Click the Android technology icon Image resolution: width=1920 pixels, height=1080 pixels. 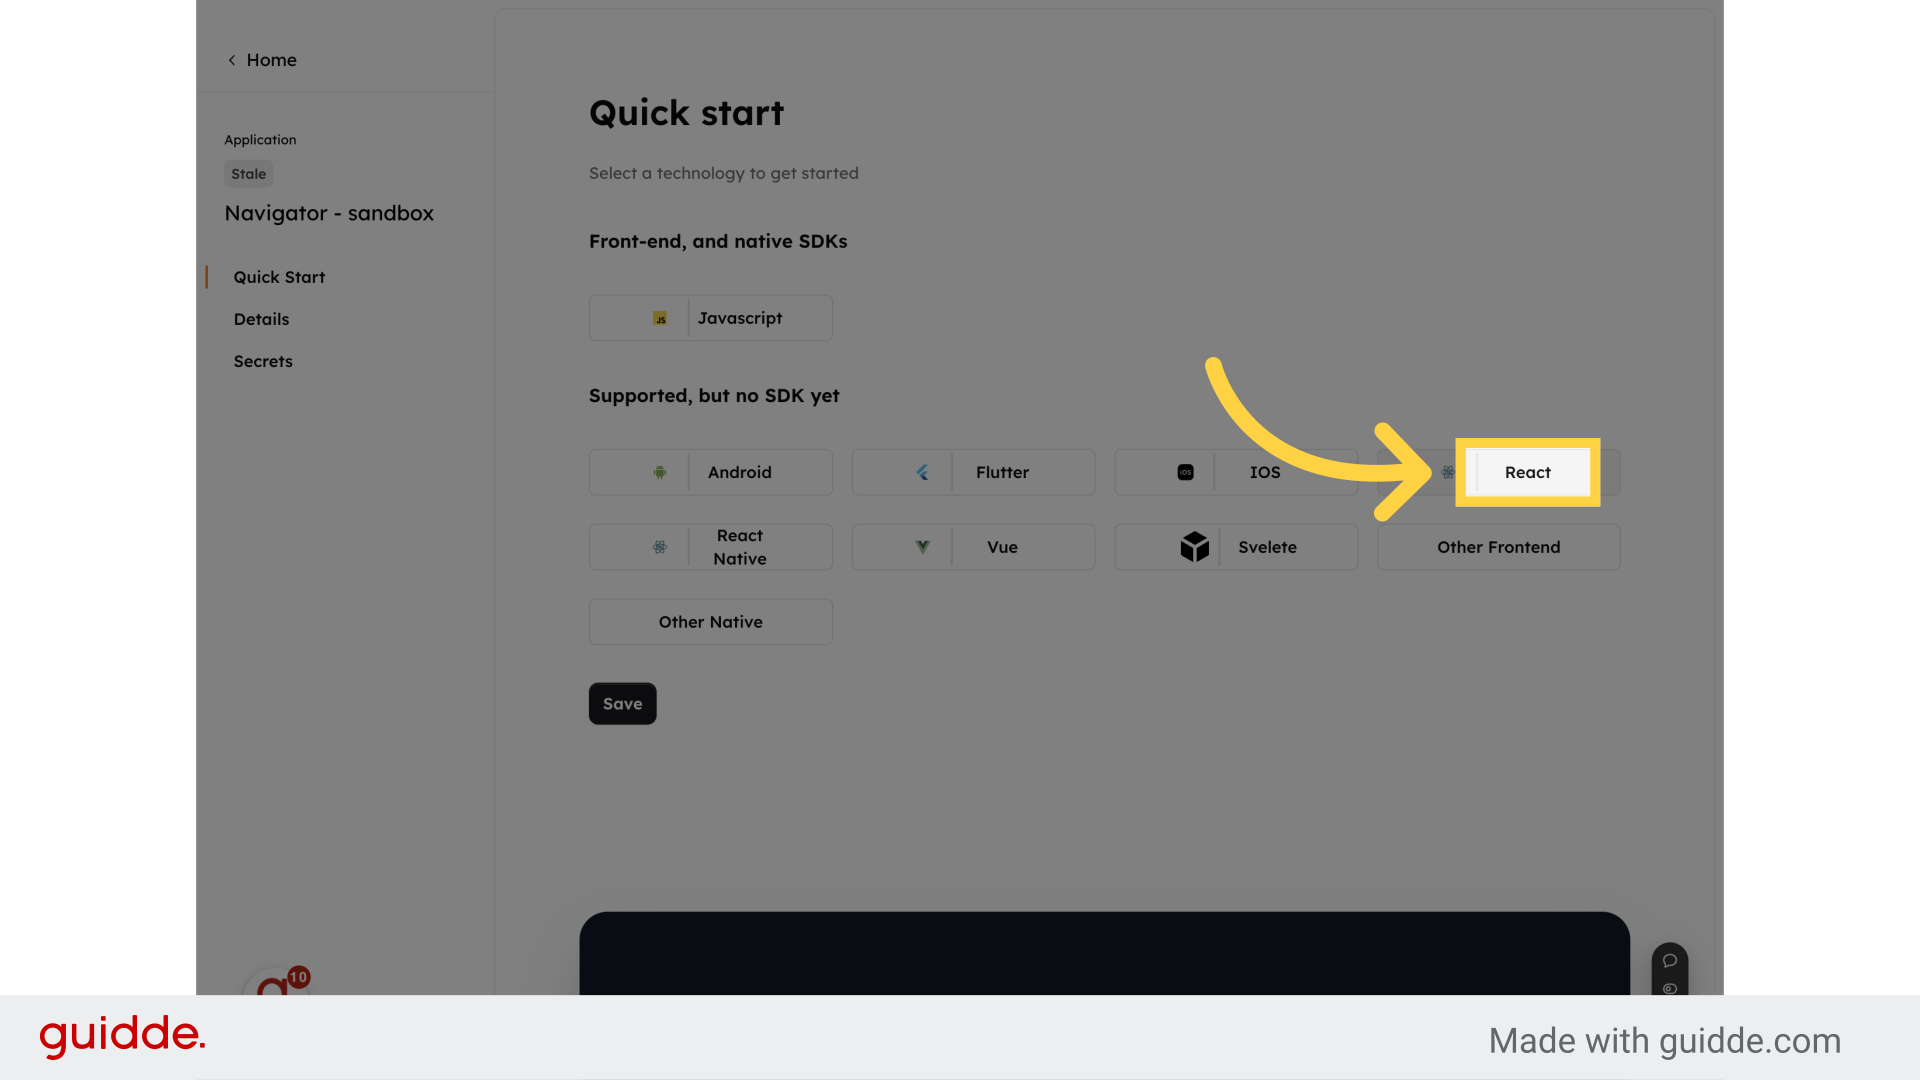(659, 472)
